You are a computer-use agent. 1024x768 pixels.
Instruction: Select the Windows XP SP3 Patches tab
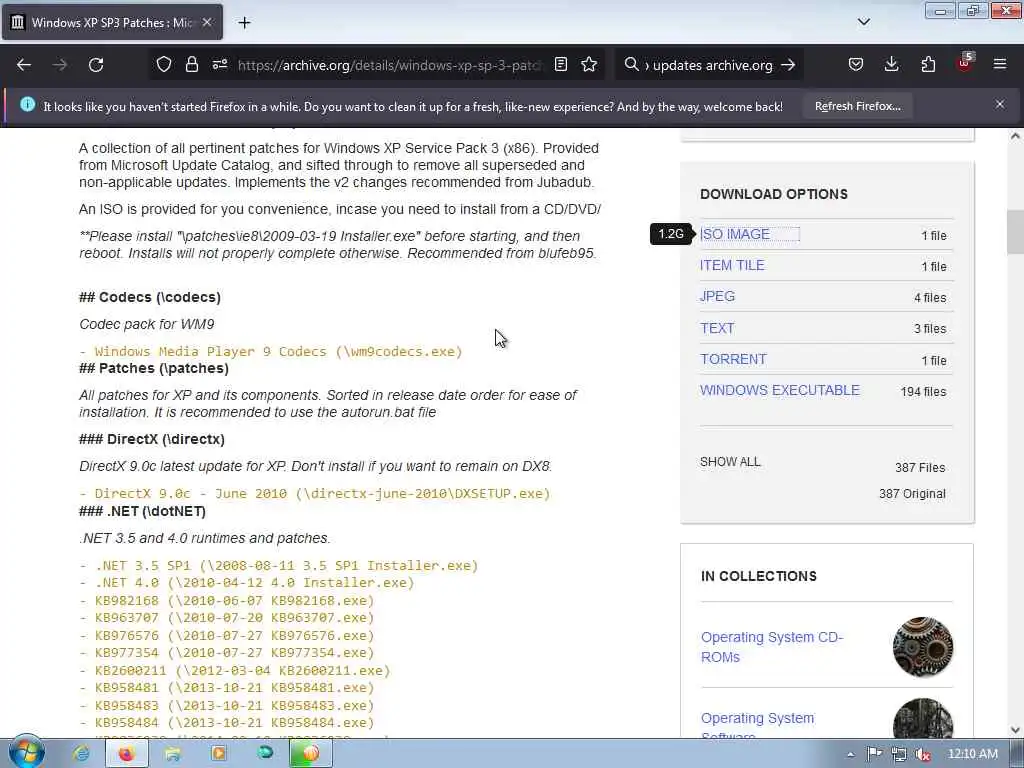112,22
